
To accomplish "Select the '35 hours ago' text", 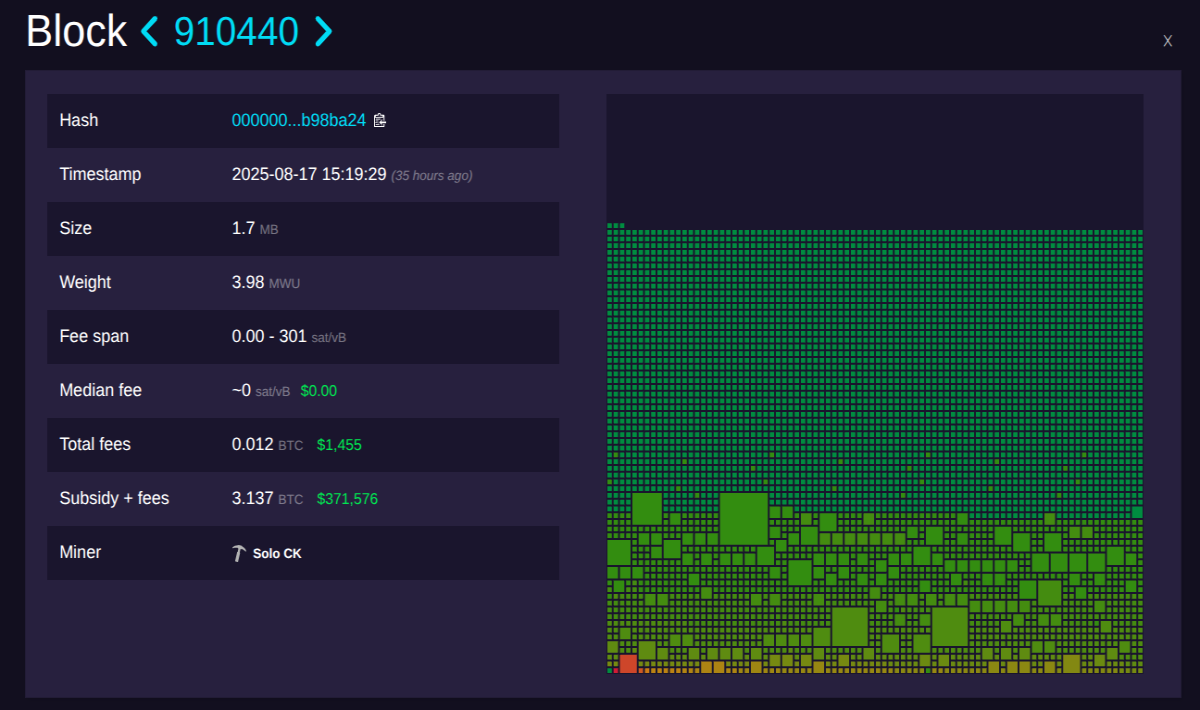I will point(431,175).
